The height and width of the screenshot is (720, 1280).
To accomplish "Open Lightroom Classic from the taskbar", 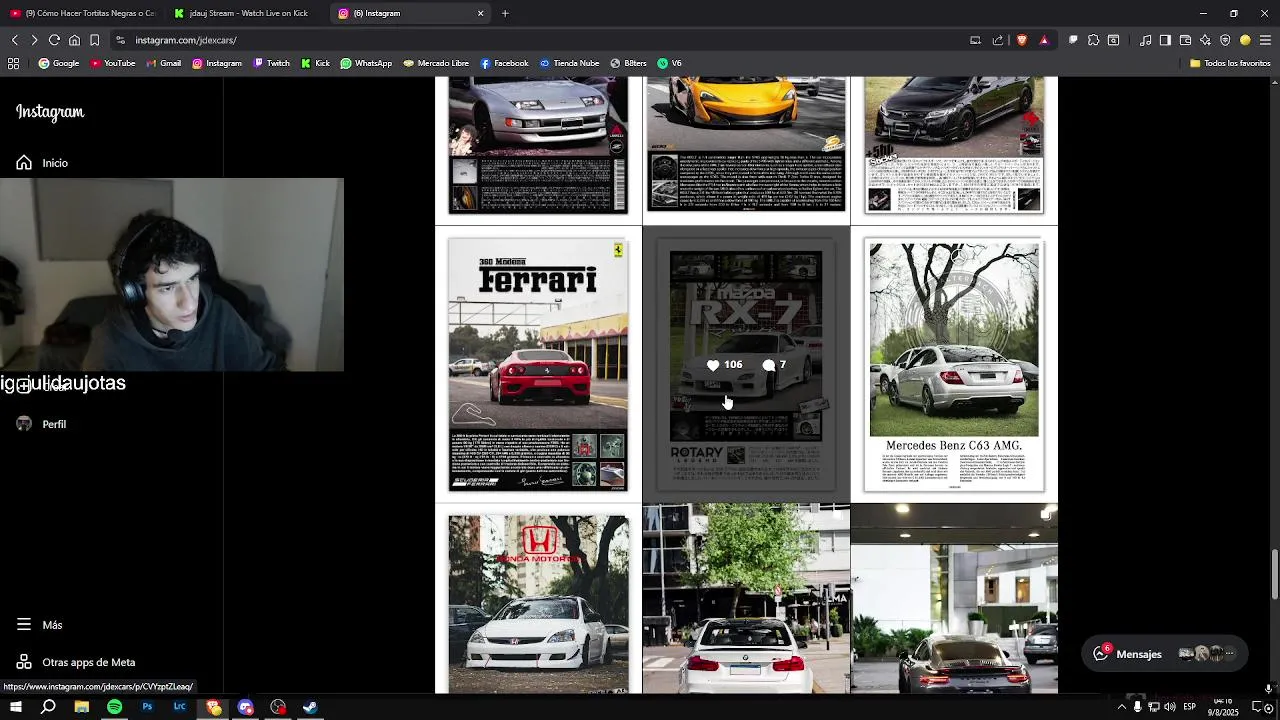I will (x=180, y=707).
